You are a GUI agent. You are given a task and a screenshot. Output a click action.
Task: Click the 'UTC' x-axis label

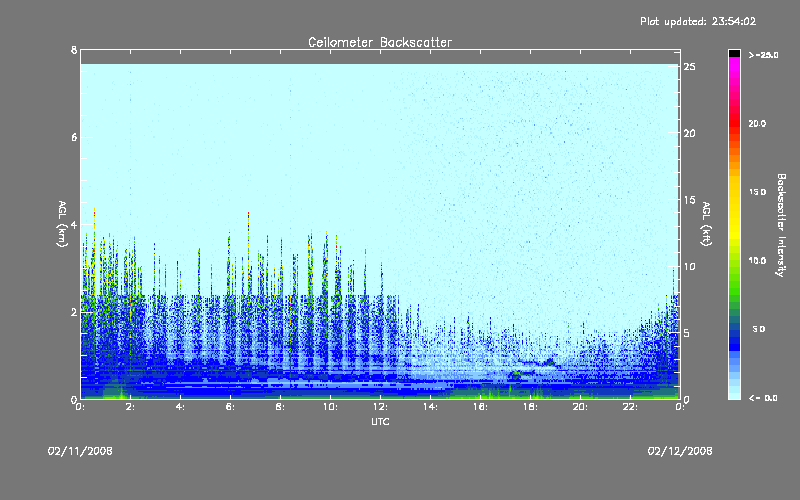click(x=380, y=422)
